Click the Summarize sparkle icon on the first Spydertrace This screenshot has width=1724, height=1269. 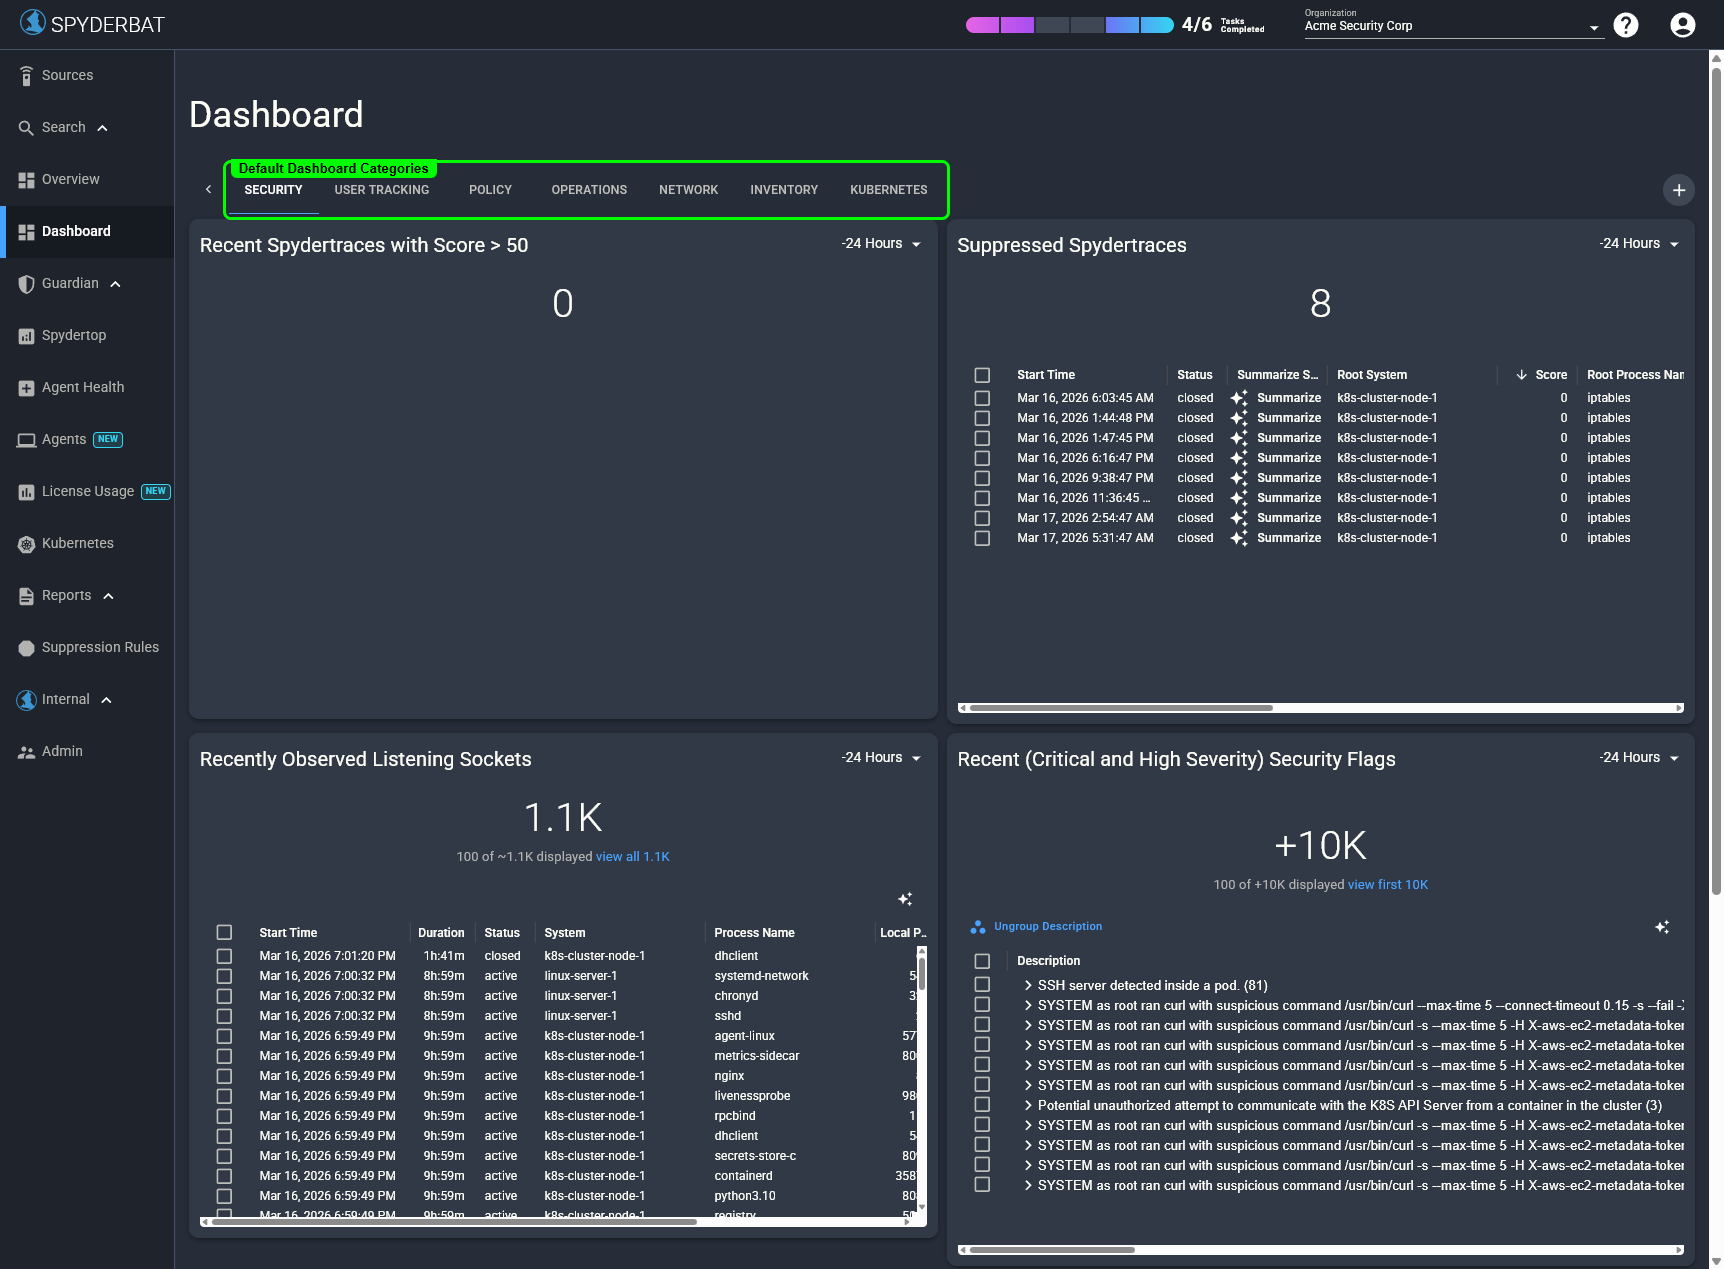1239,398
